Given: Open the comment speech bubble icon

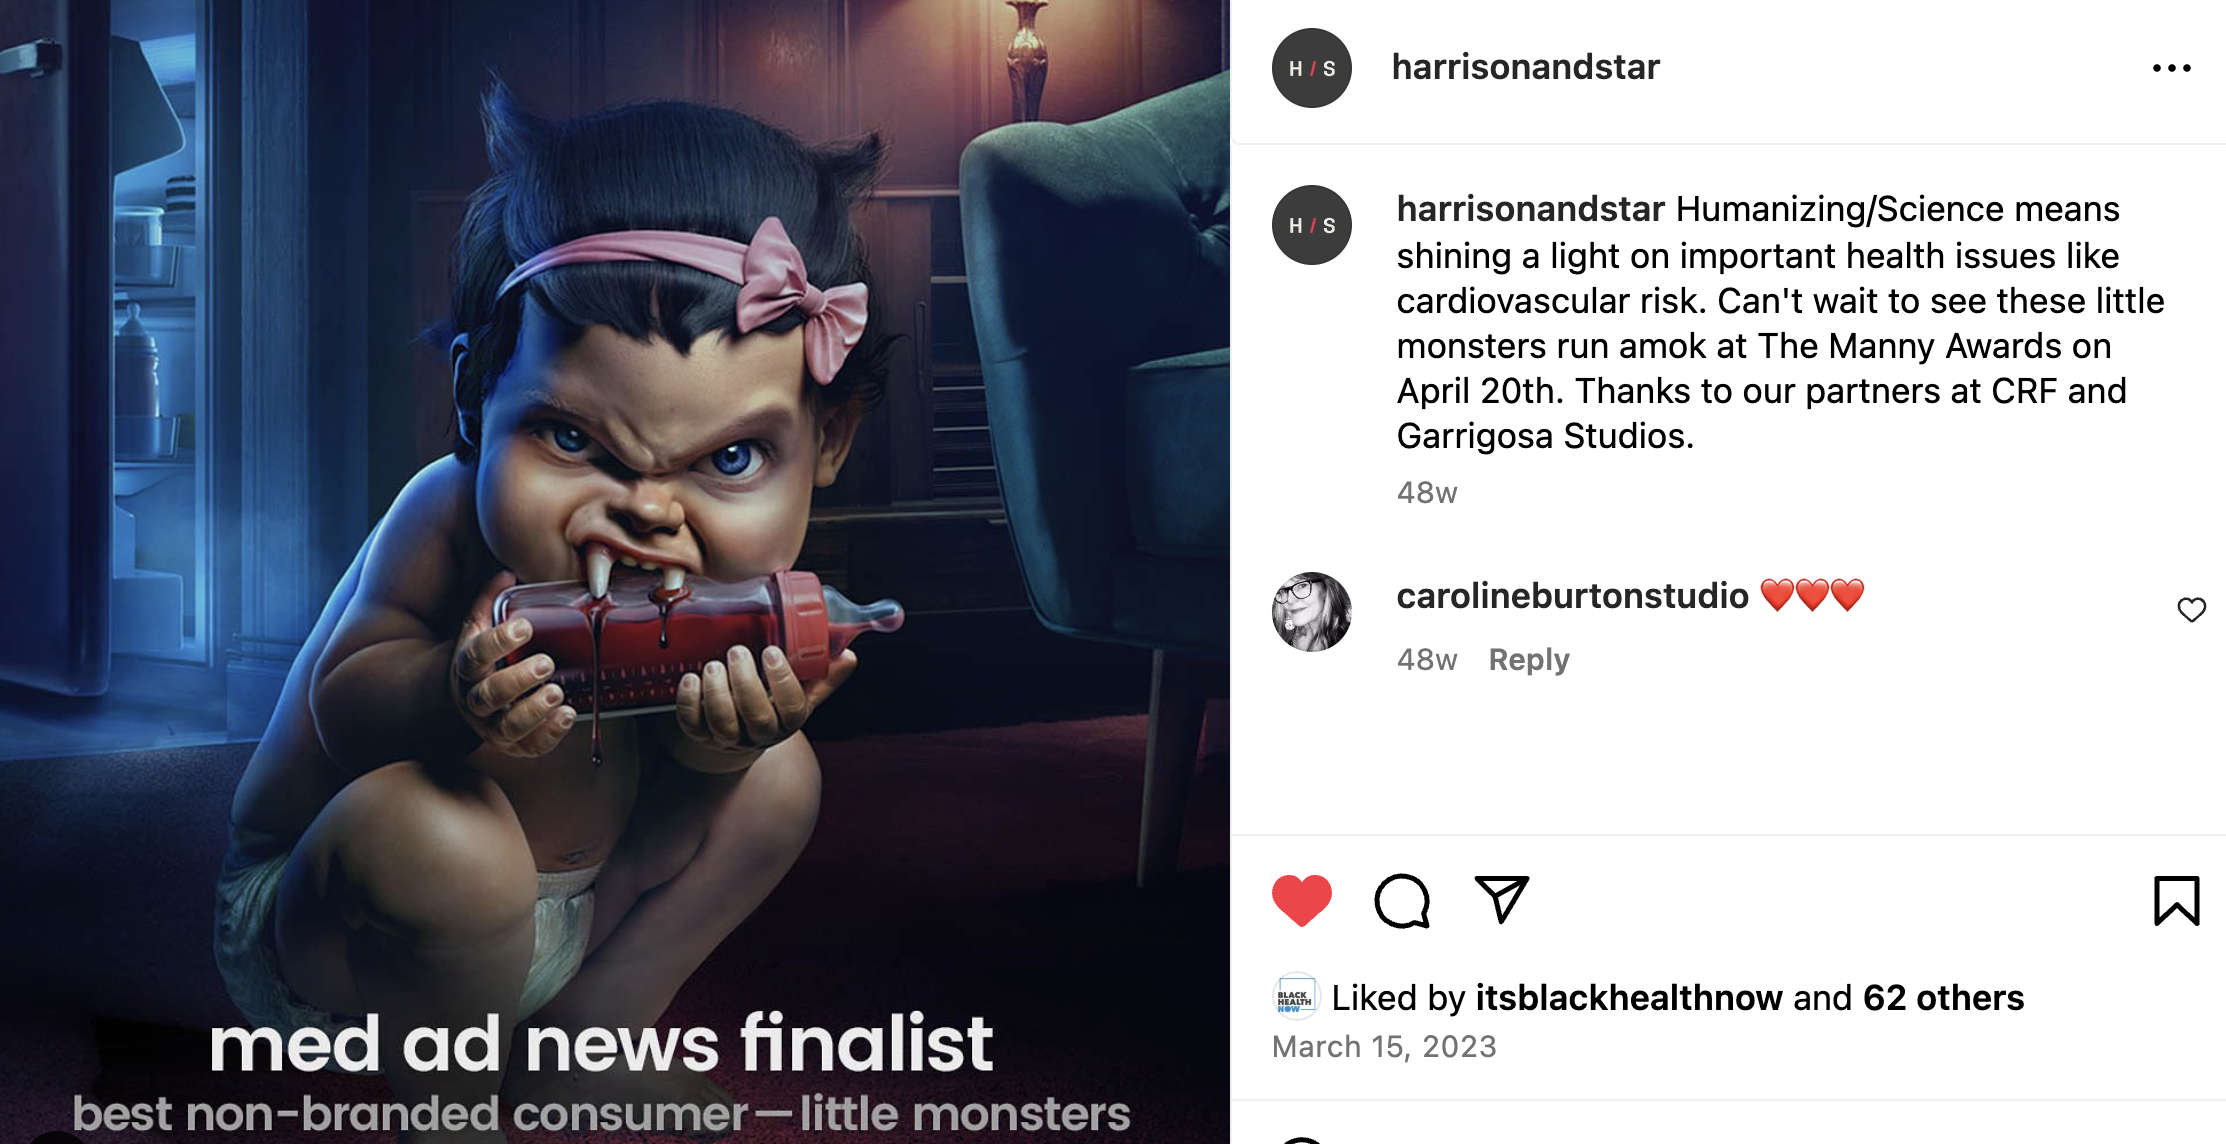Looking at the screenshot, I should 1401,900.
